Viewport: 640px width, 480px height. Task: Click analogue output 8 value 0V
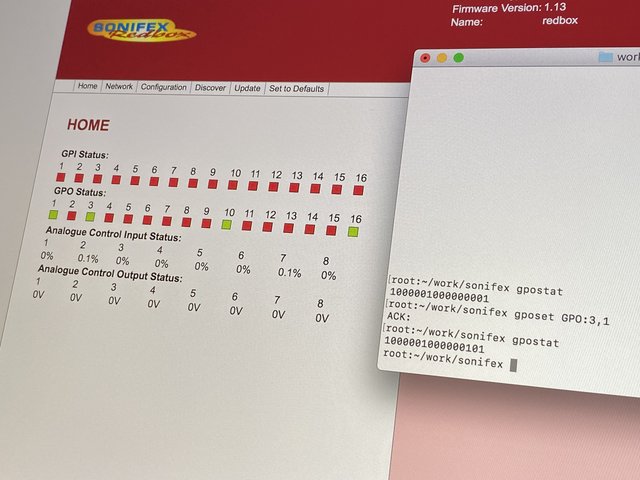coord(322,318)
